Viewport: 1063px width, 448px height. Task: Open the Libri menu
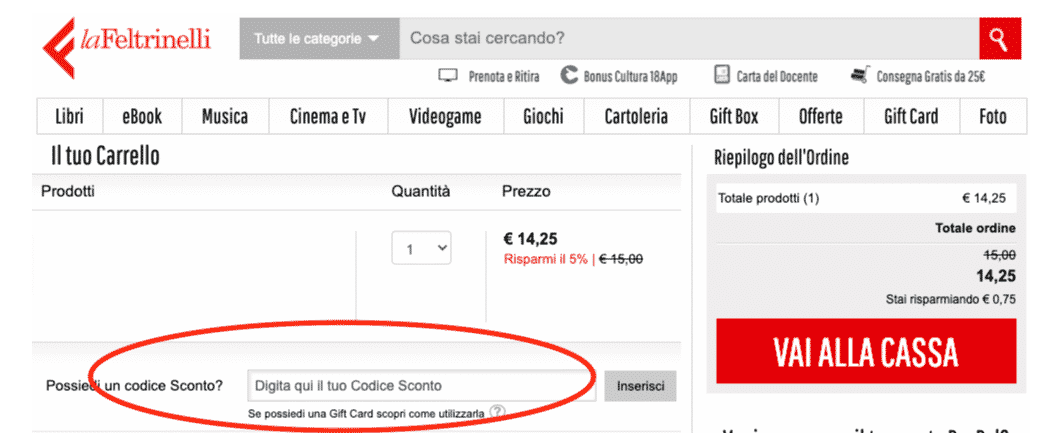tap(69, 117)
